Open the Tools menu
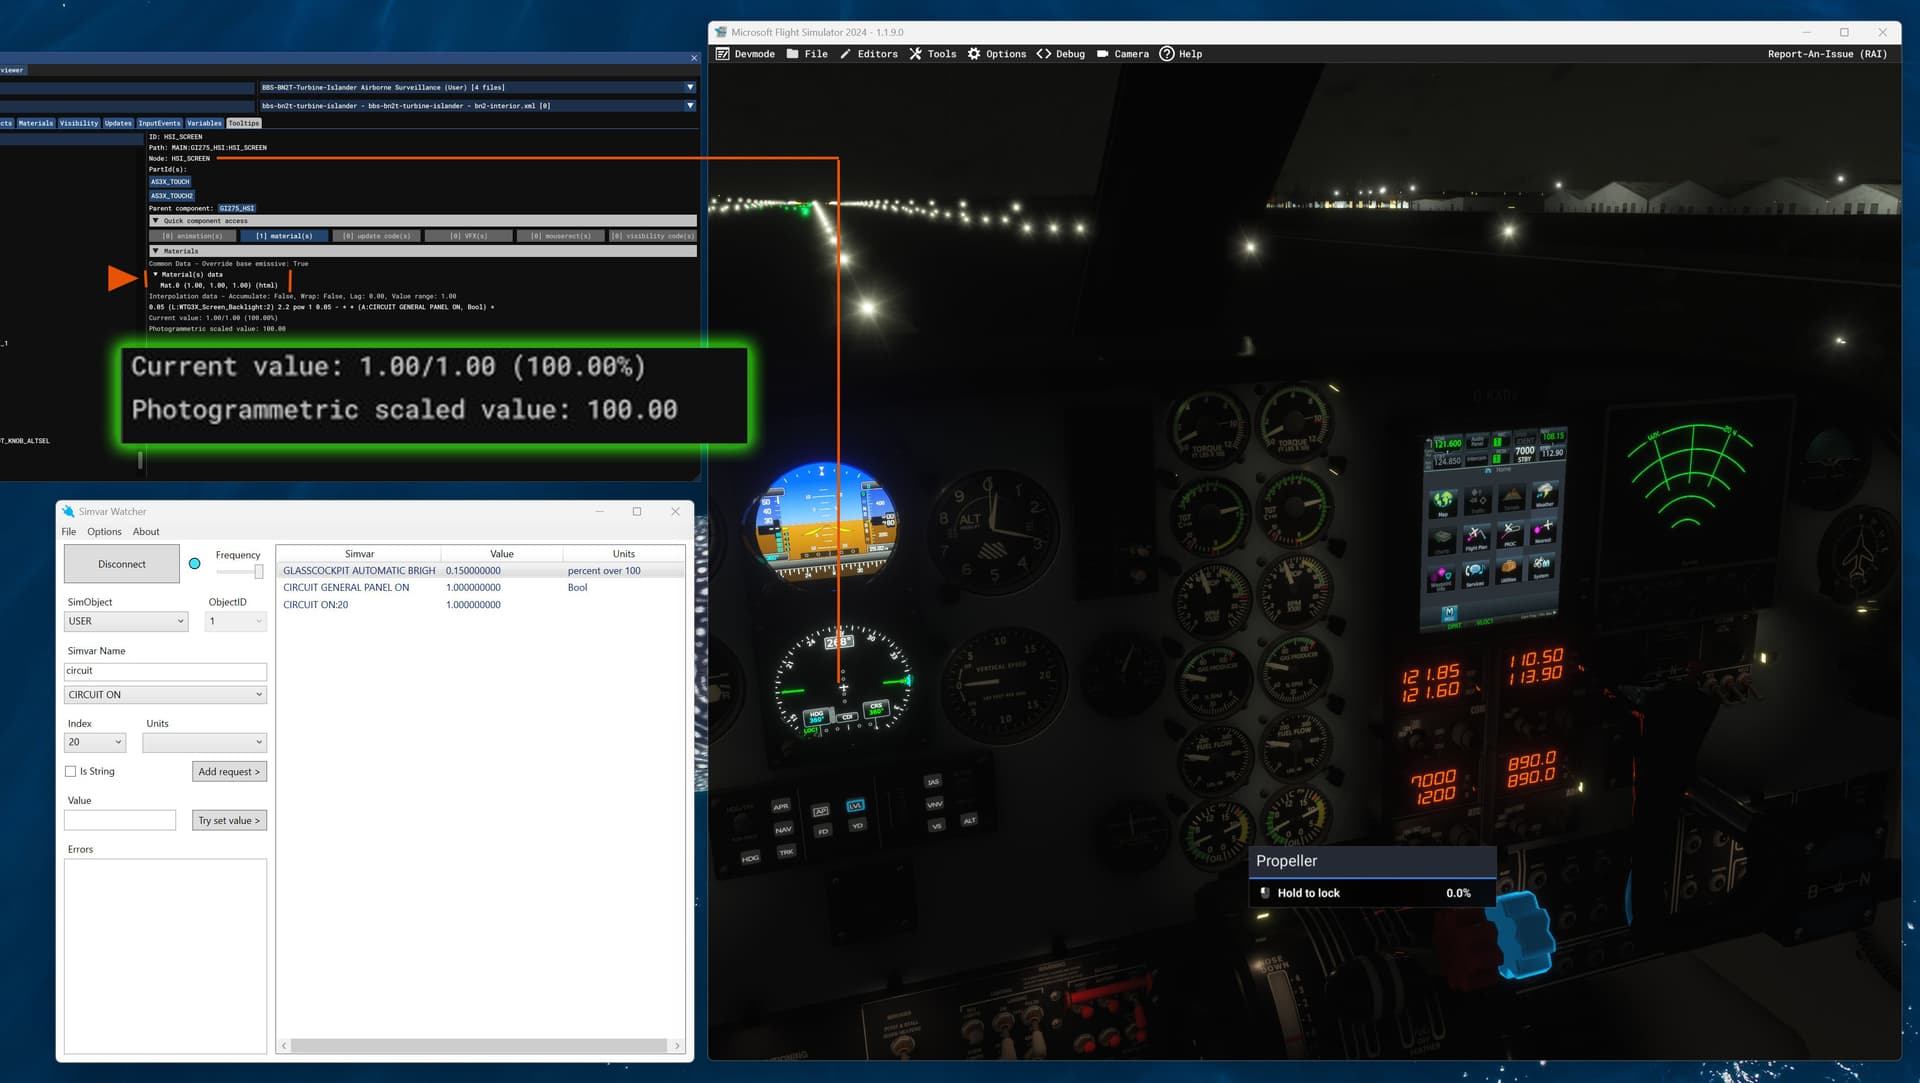1920x1083 pixels. (x=932, y=54)
